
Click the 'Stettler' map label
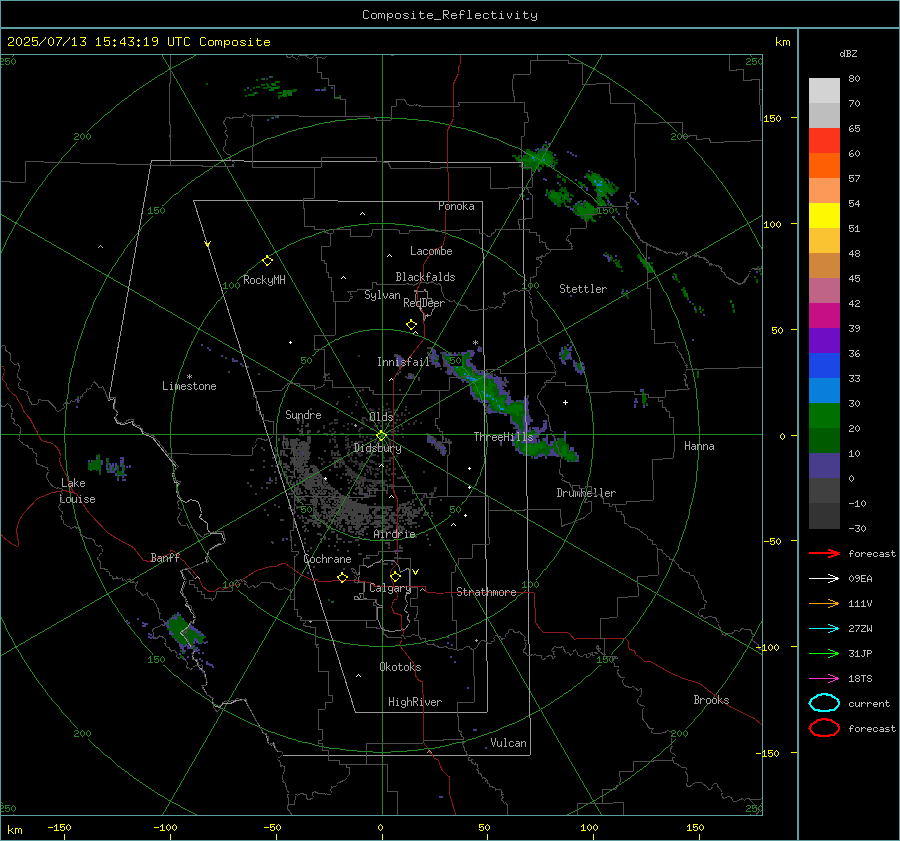pyautogui.click(x=583, y=289)
